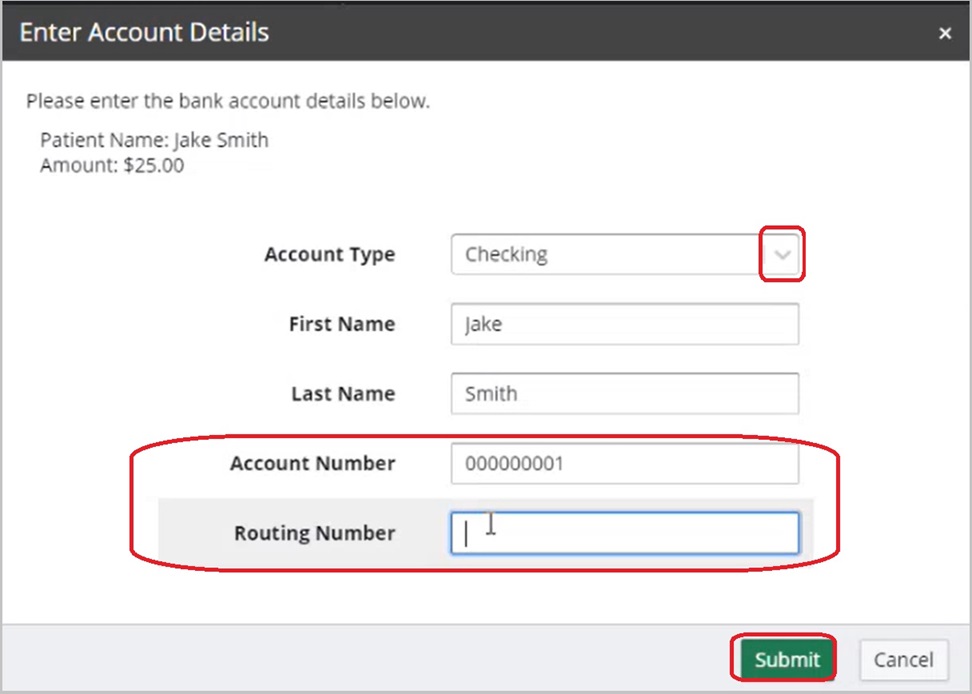Expand the Account Type dropdown arrow
This screenshot has height=694, width=972.
tap(783, 255)
